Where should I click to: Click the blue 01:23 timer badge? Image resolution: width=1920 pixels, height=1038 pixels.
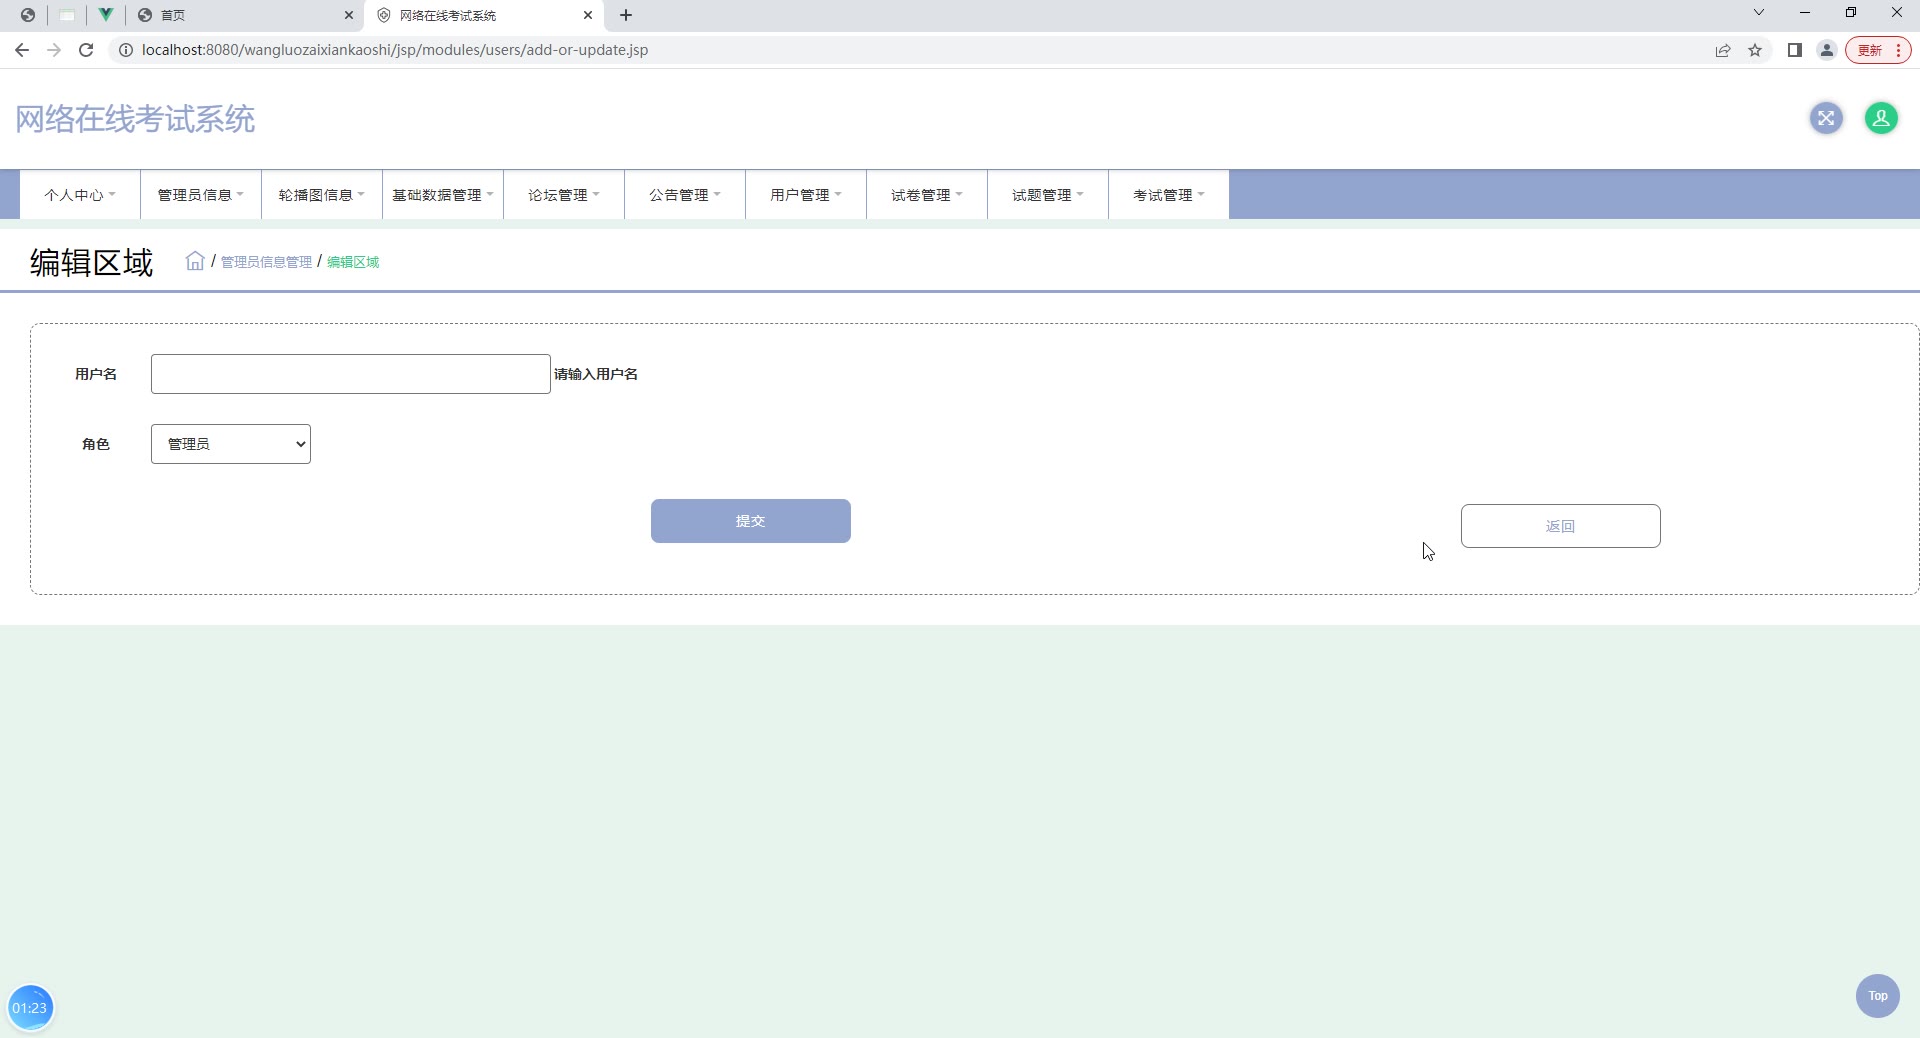pos(30,1007)
